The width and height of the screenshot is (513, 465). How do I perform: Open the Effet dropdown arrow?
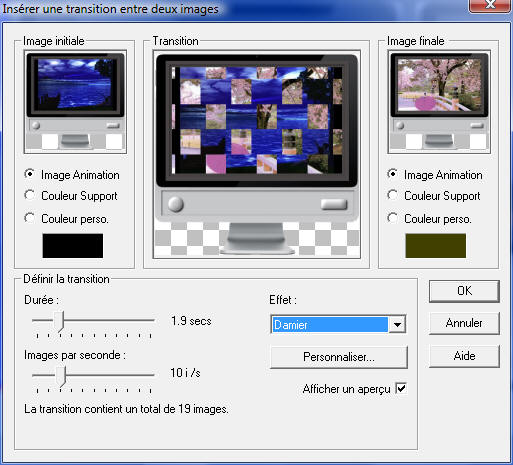(x=397, y=324)
